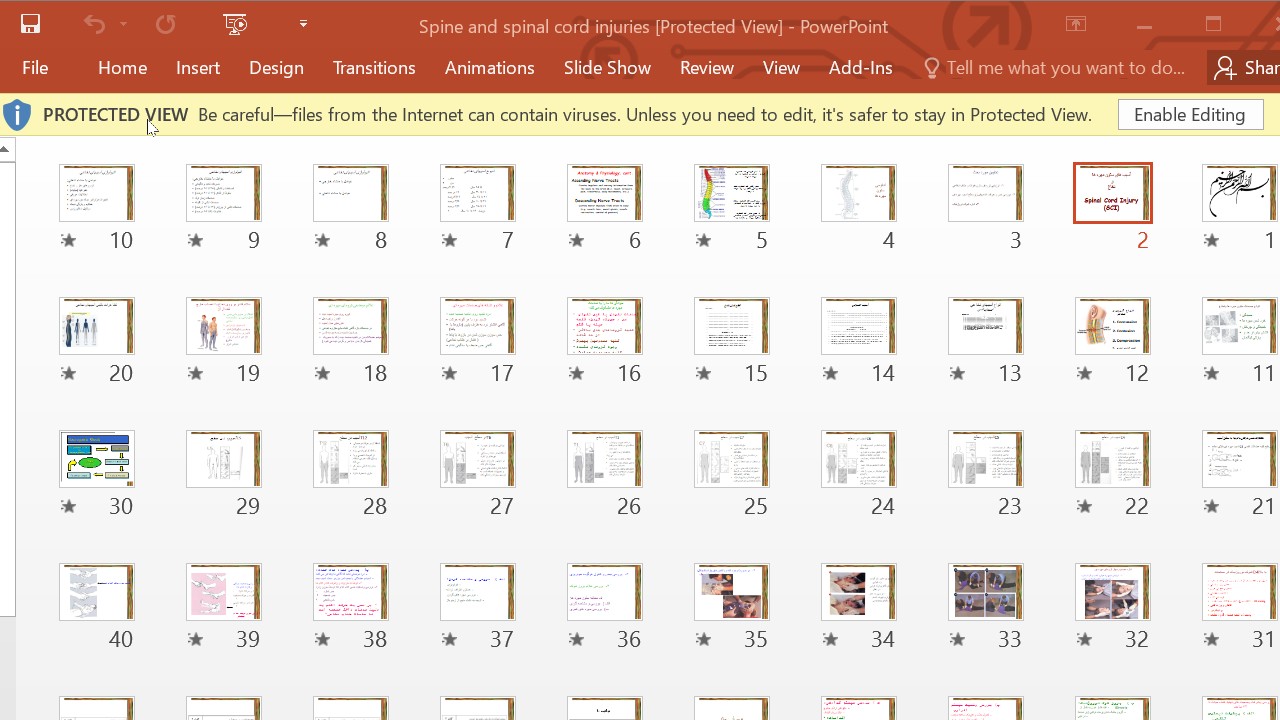This screenshot has width=1280, height=720.
Task: Click animation star icon under slide 10
Action: pyautogui.click(x=68, y=240)
